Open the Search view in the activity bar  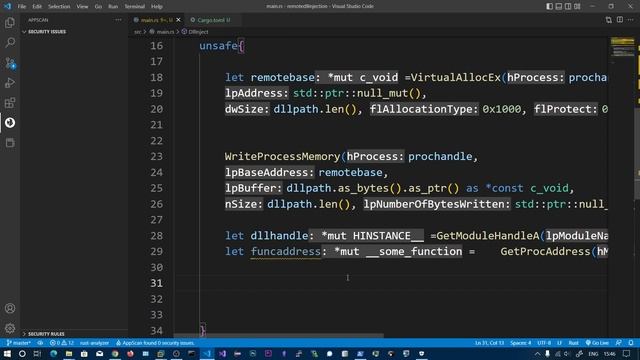pyautogui.click(x=10, y=42)
